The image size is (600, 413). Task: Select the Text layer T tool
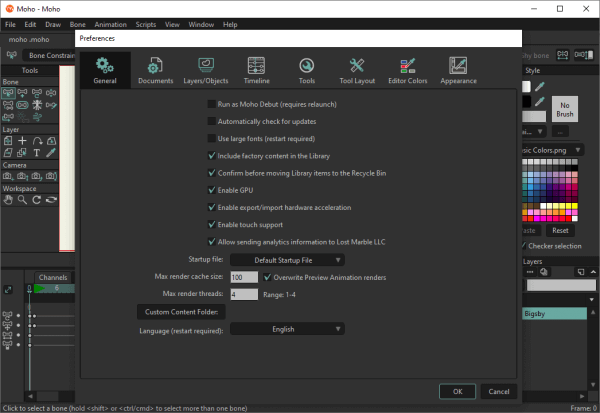[37, 153]
